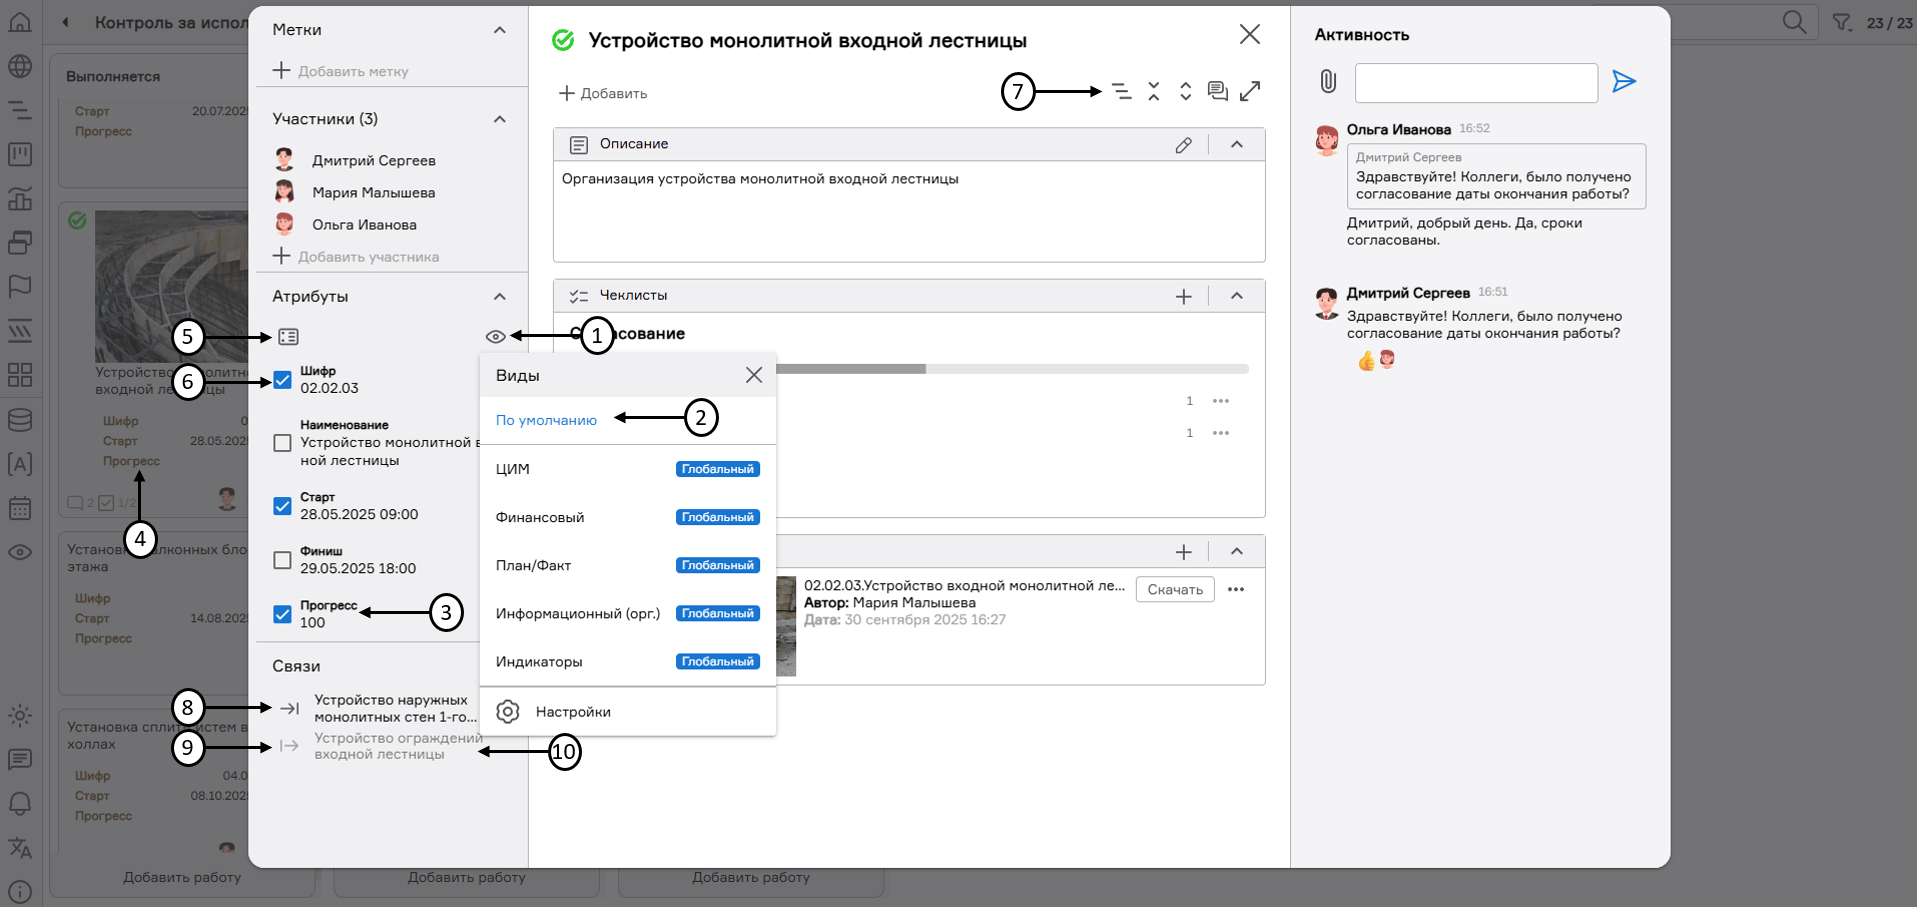Uncheck the Прогресс attribute checkbox
This screenshot has width=1917, height=907.
pyautogui.click(x=283, y=614)
